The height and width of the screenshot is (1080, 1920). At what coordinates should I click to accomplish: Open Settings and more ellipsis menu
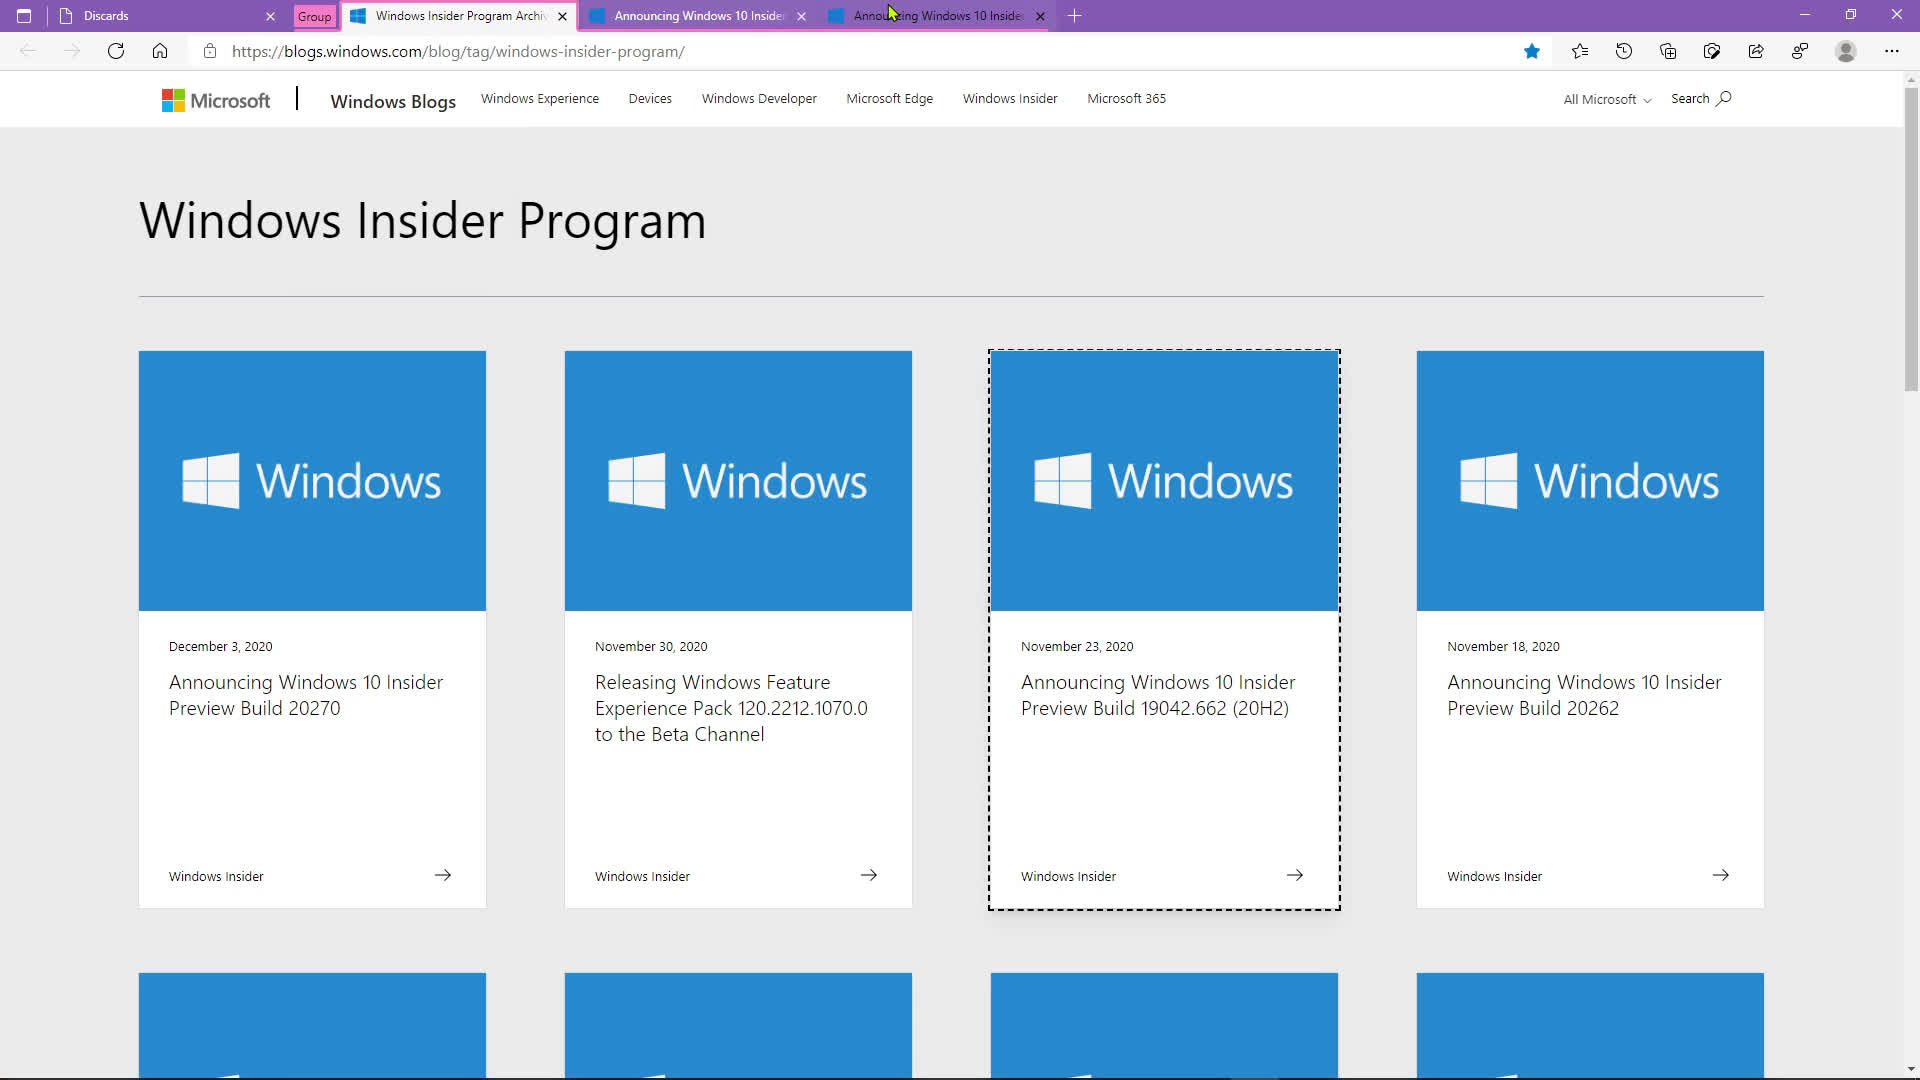point(1891,51)
